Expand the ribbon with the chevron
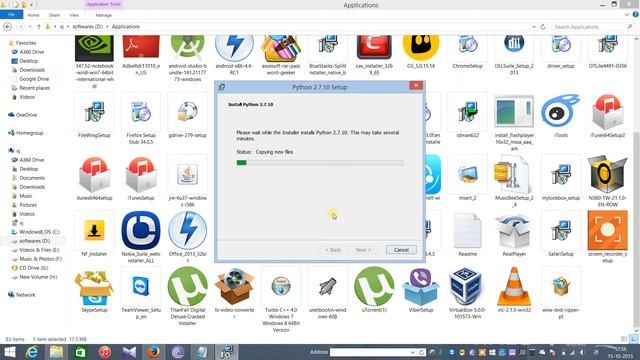 627,15
